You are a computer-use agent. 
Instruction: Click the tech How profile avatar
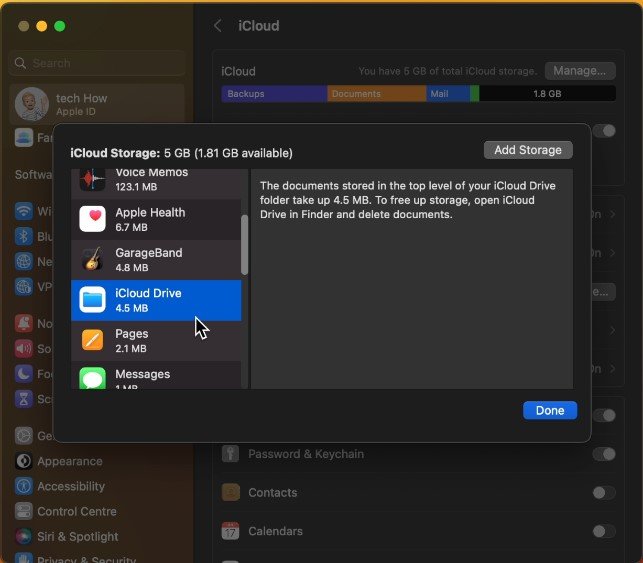point(32,104)
